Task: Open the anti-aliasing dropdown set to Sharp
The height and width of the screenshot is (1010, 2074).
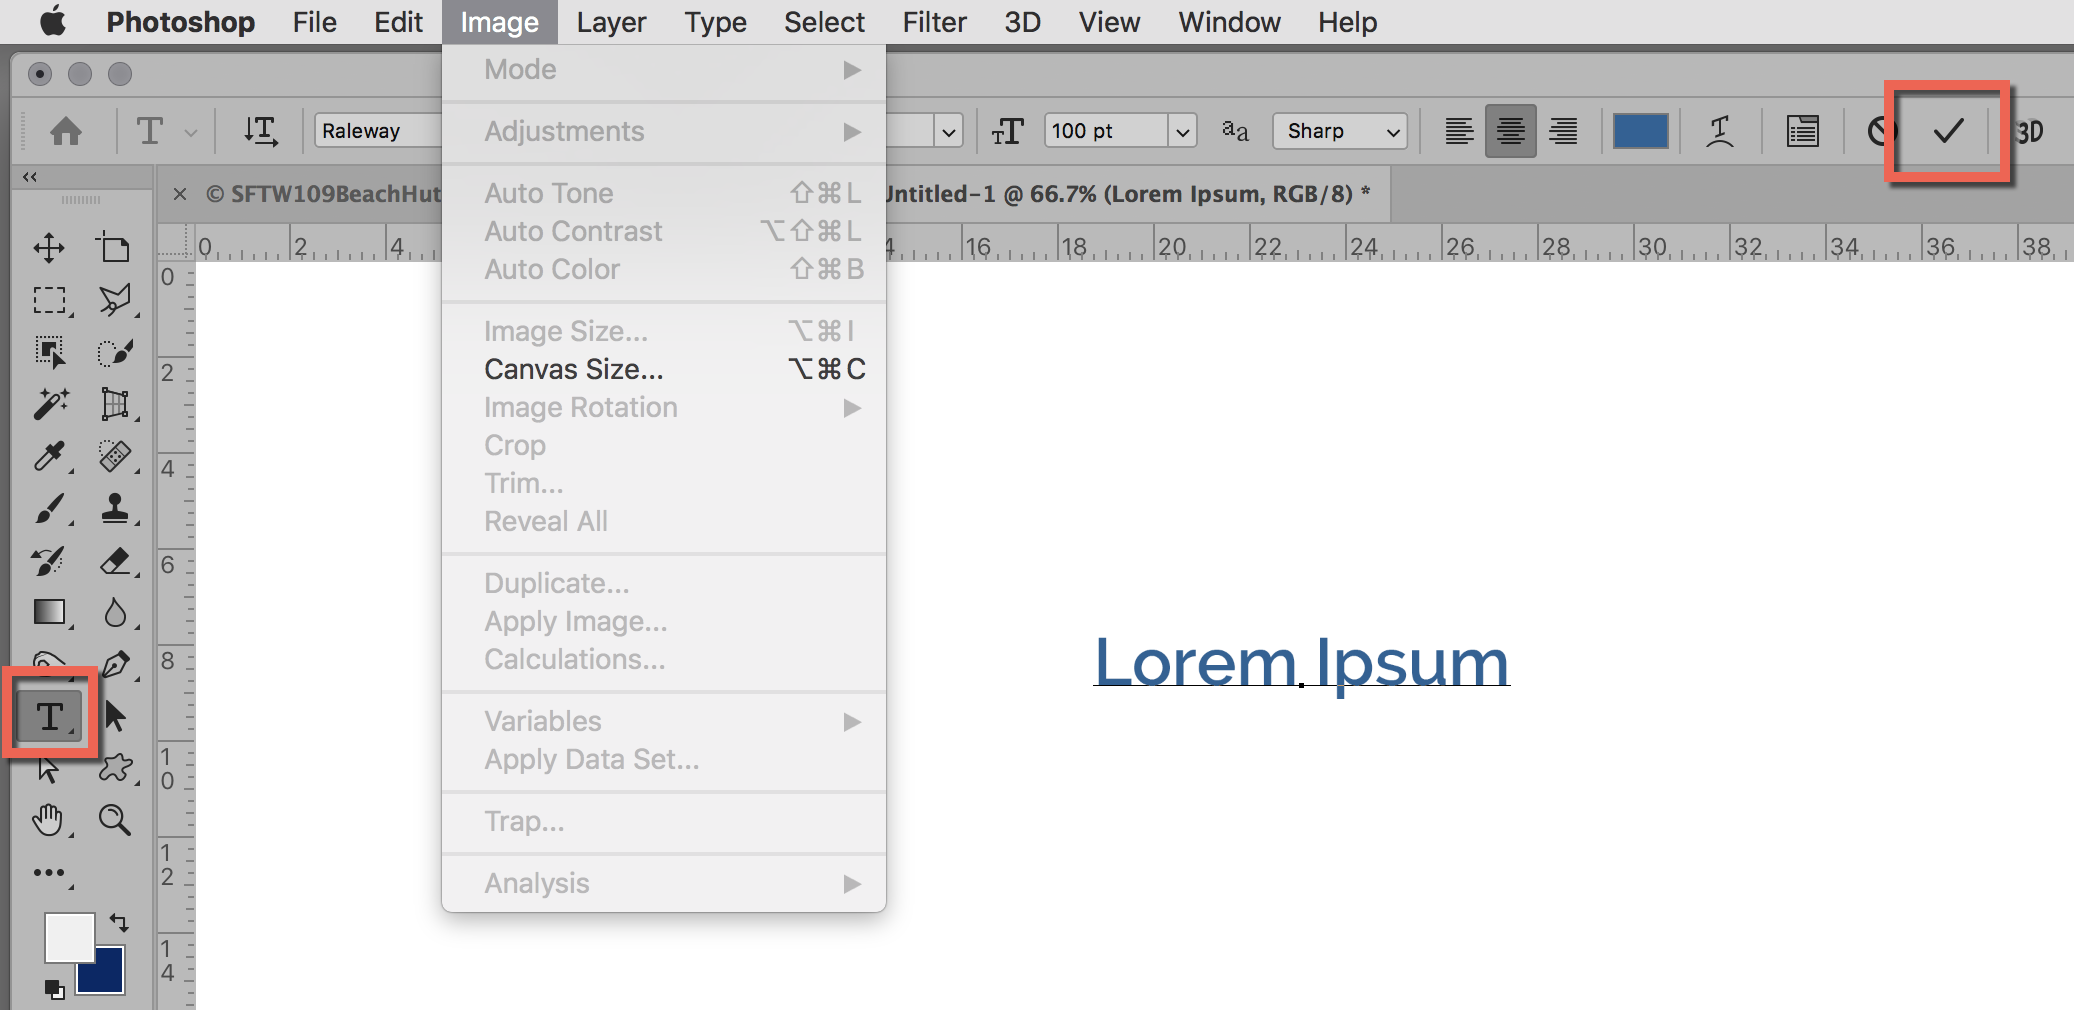Action: 1338,130
